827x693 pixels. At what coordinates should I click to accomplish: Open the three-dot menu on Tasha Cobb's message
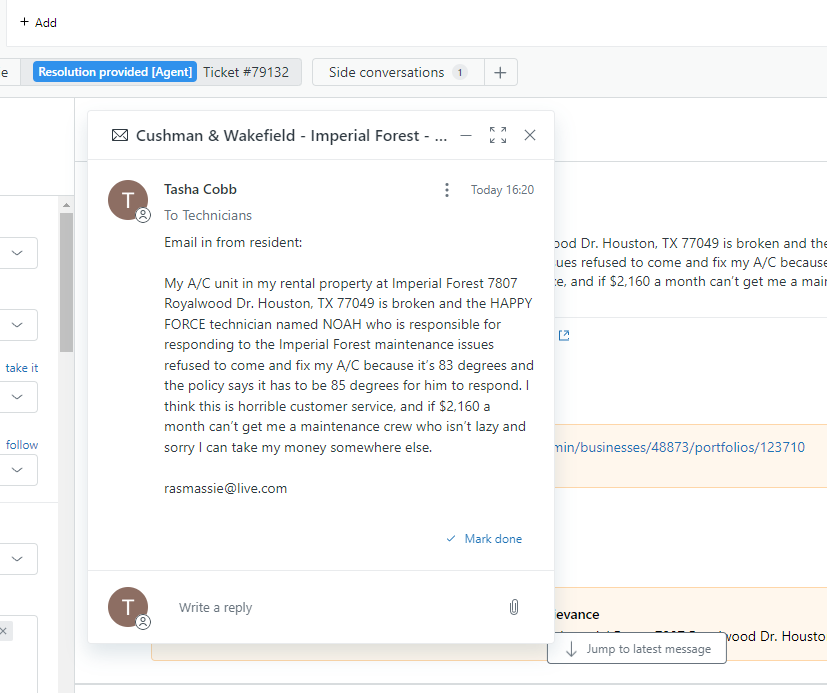pos(447,190)
